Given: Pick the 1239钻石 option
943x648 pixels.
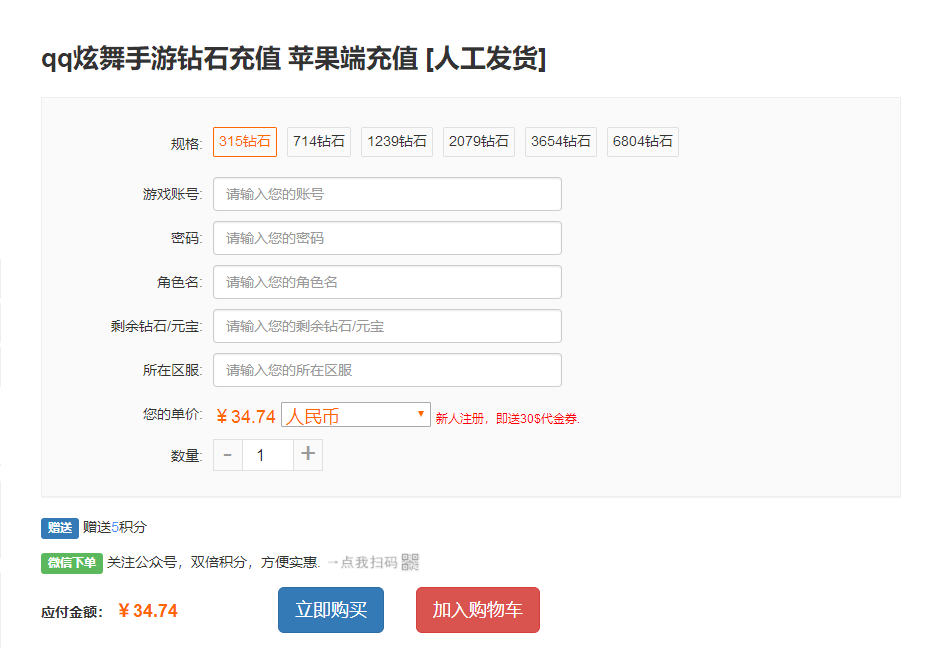Looking at the screenshot, I should point(397,142).
